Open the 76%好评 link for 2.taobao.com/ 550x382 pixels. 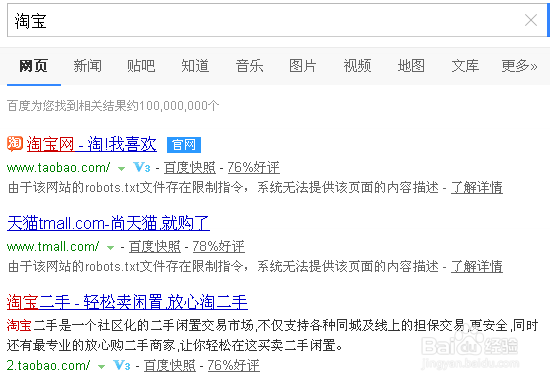(x=234, y=366)
